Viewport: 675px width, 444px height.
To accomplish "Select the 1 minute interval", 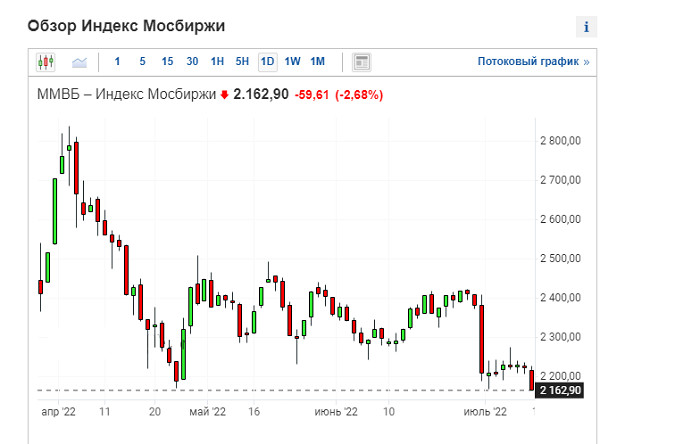I will (117, 62).
